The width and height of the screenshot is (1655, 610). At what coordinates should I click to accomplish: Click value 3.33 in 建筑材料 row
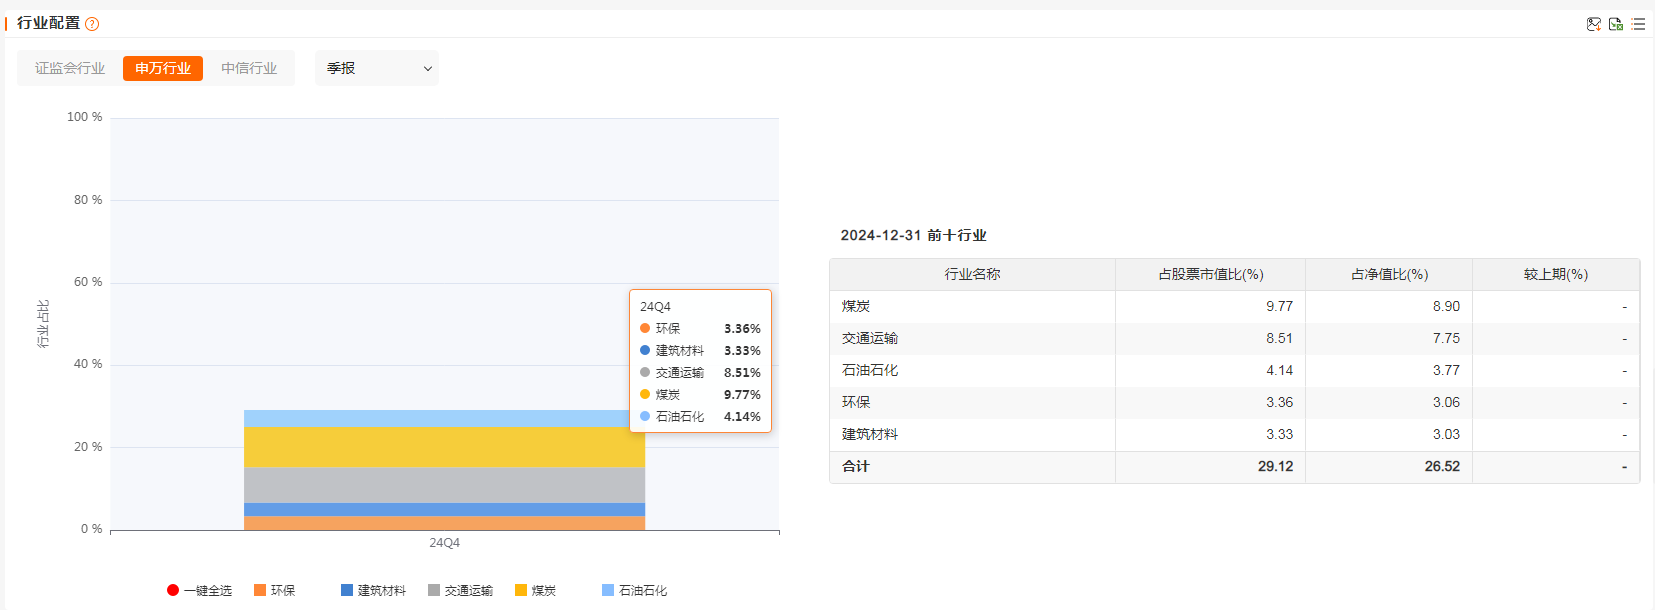1279,434
